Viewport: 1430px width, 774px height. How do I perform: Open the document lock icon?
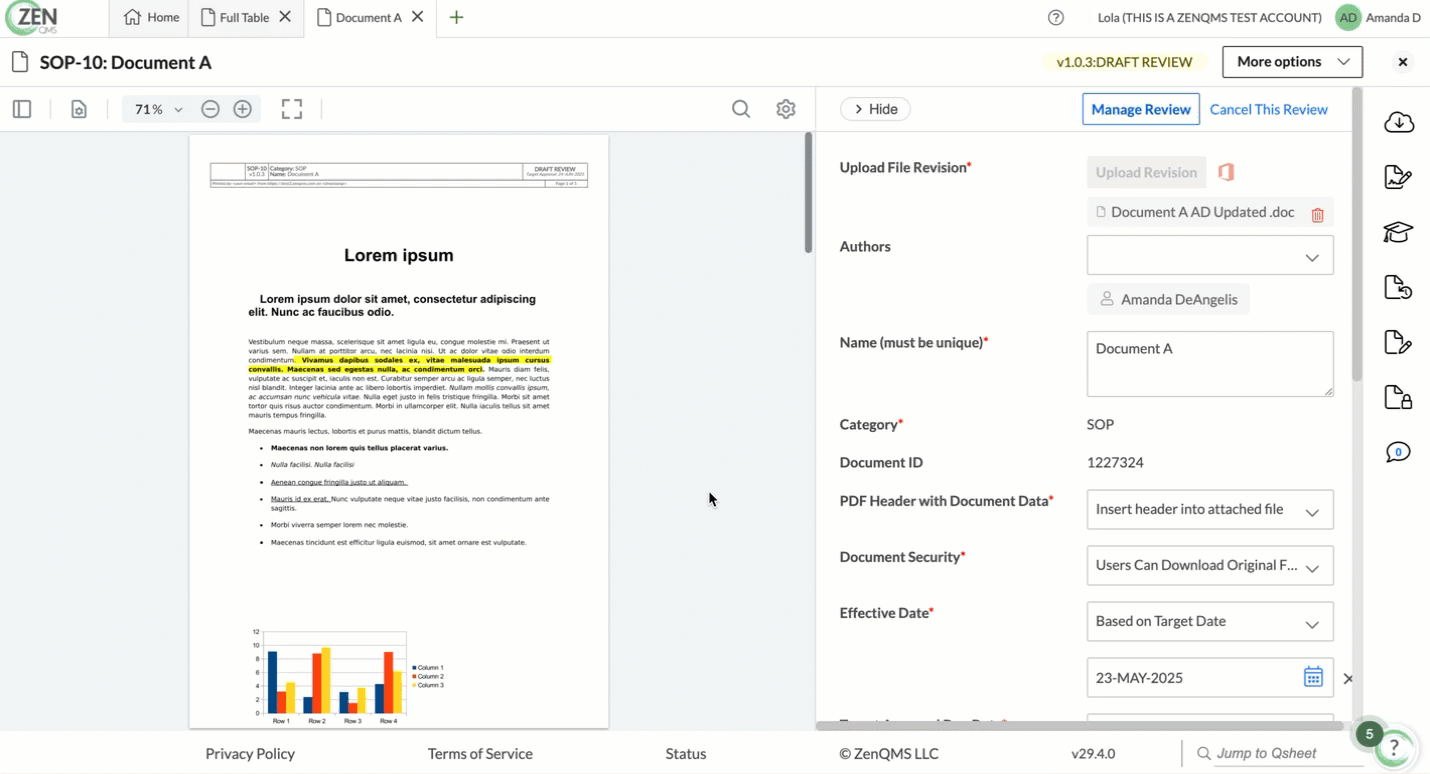1398,397
